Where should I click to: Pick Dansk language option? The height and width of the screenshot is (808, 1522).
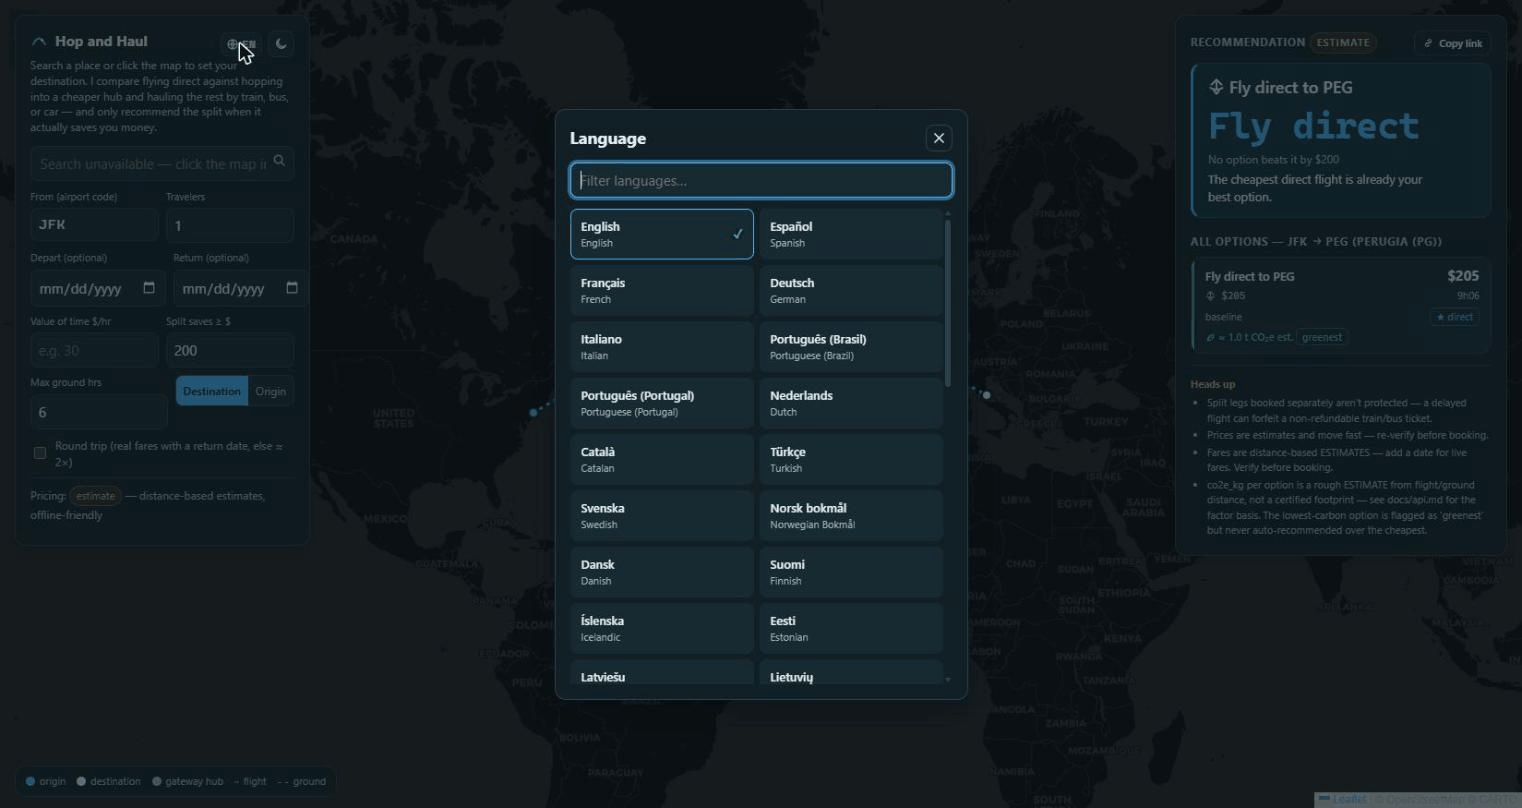pyautogui.click(x=662, y=572)
